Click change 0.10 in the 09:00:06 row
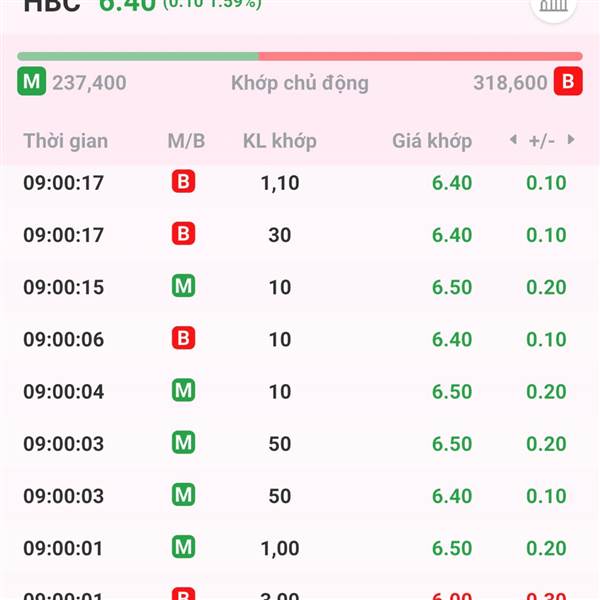This screenshot has width=600, height=600. coord(546,339)
